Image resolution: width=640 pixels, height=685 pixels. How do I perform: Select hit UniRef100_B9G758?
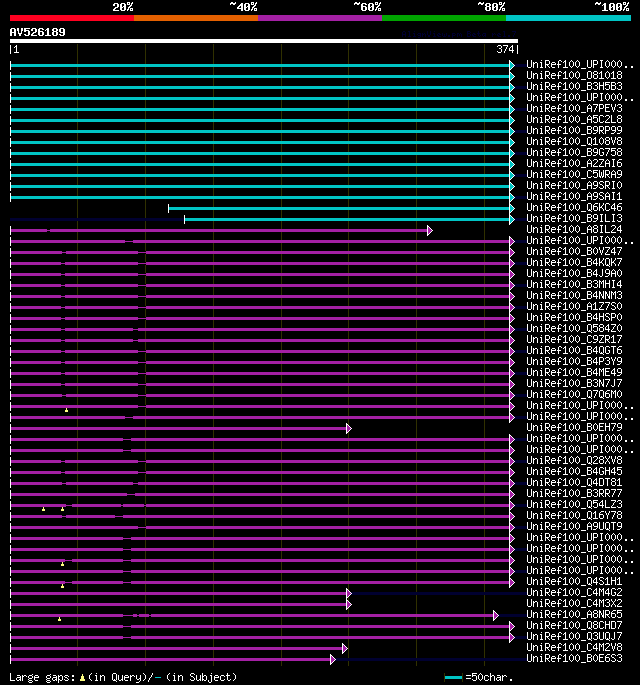point(574,152)
